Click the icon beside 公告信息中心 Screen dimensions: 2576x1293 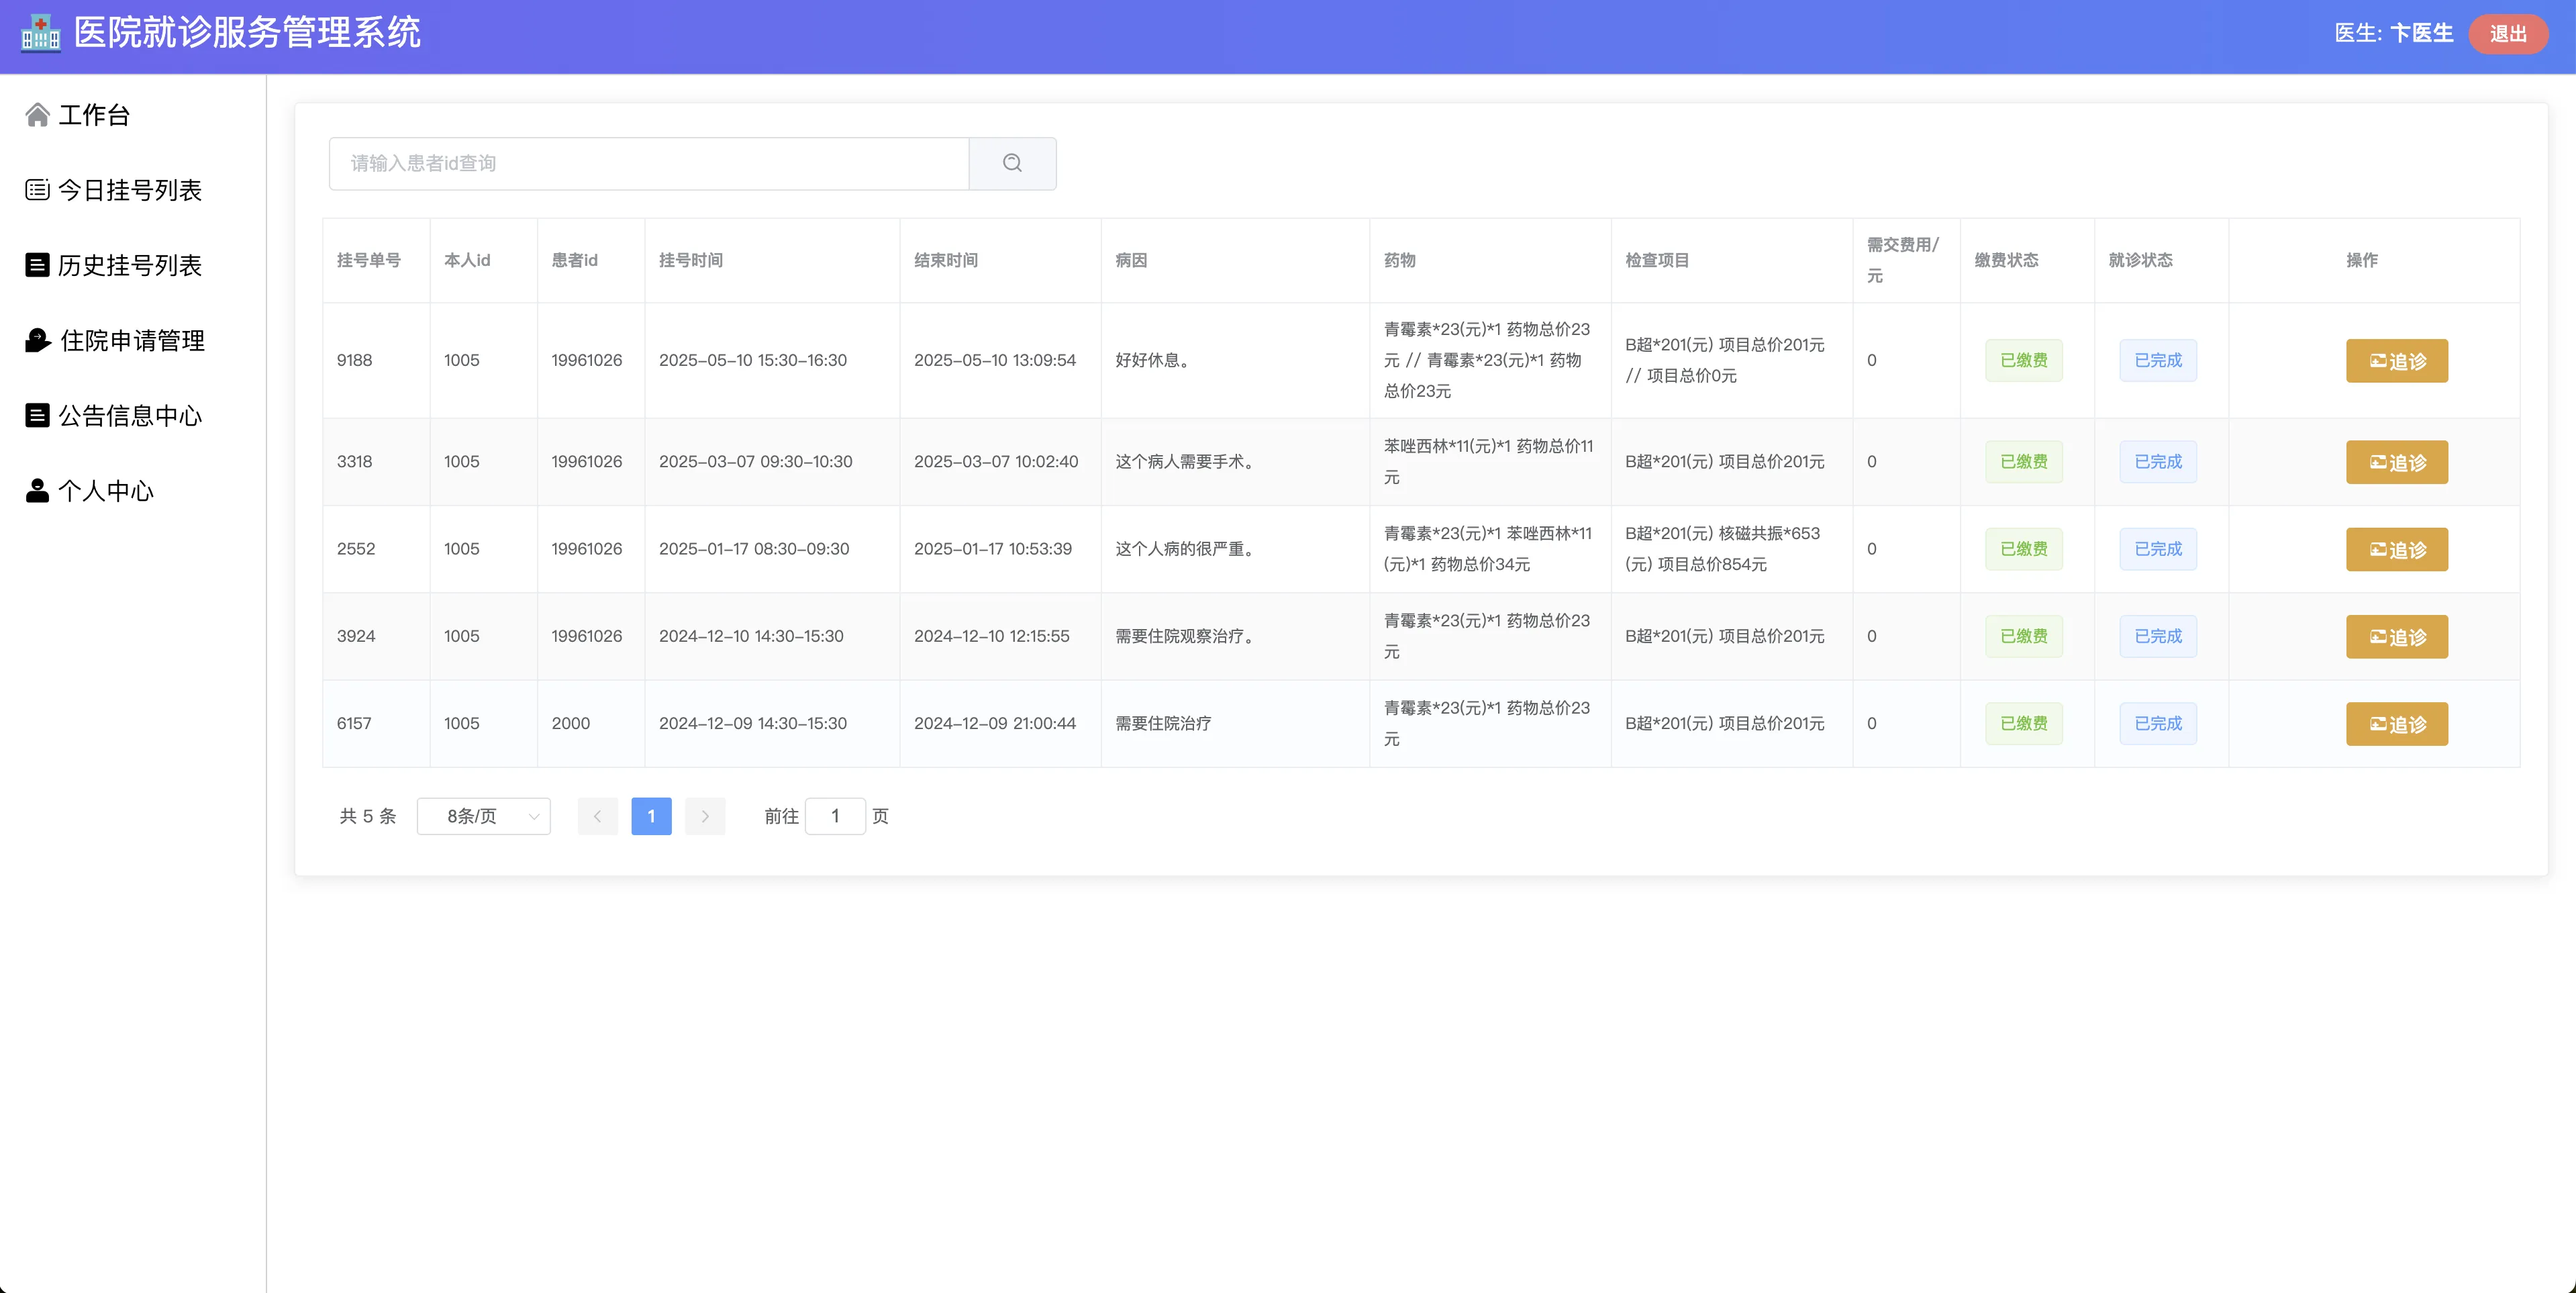click(x=37, y=415)
